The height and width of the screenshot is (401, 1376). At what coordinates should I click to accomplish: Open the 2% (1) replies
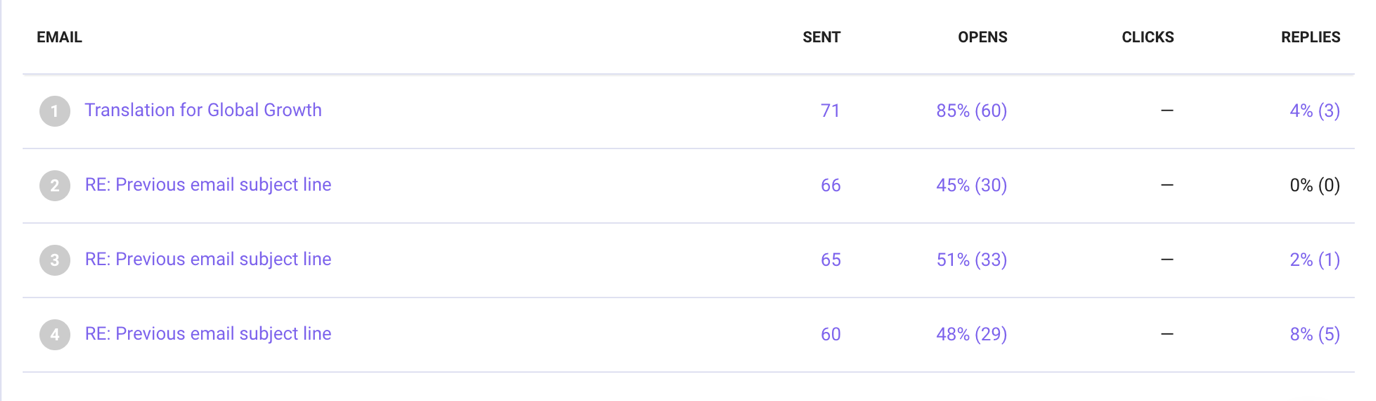click(x=1314, y=260)
